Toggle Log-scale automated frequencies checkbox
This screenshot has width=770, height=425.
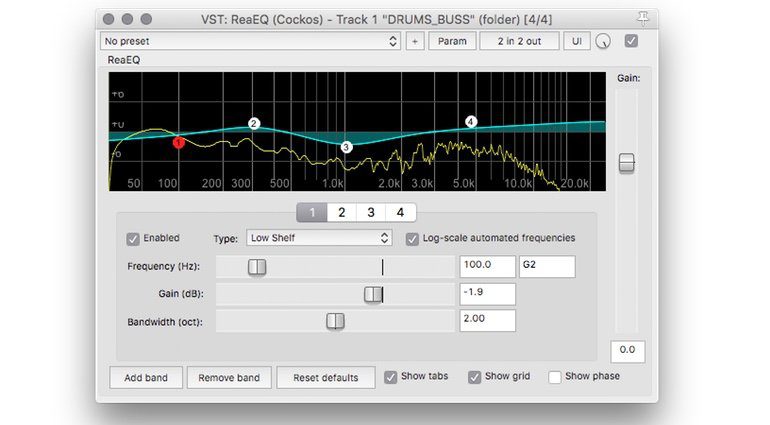pos(412,239)
